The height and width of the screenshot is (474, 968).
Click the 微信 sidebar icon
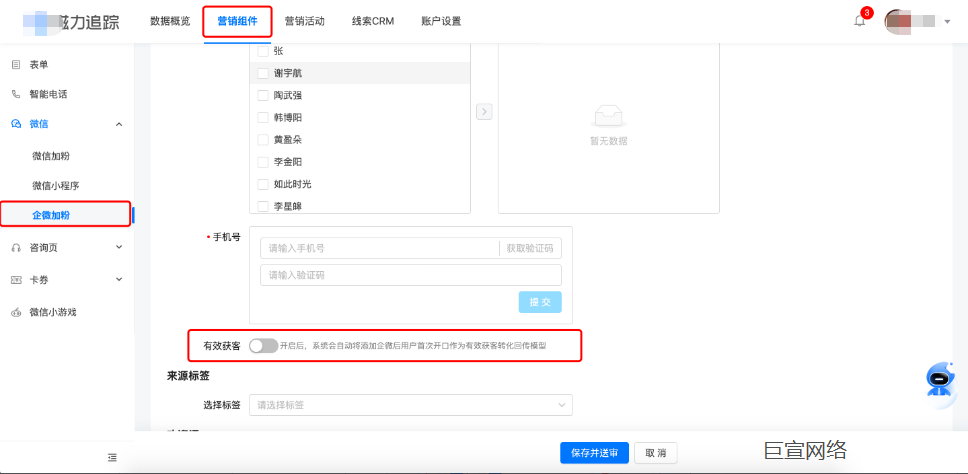coord(16,124)
